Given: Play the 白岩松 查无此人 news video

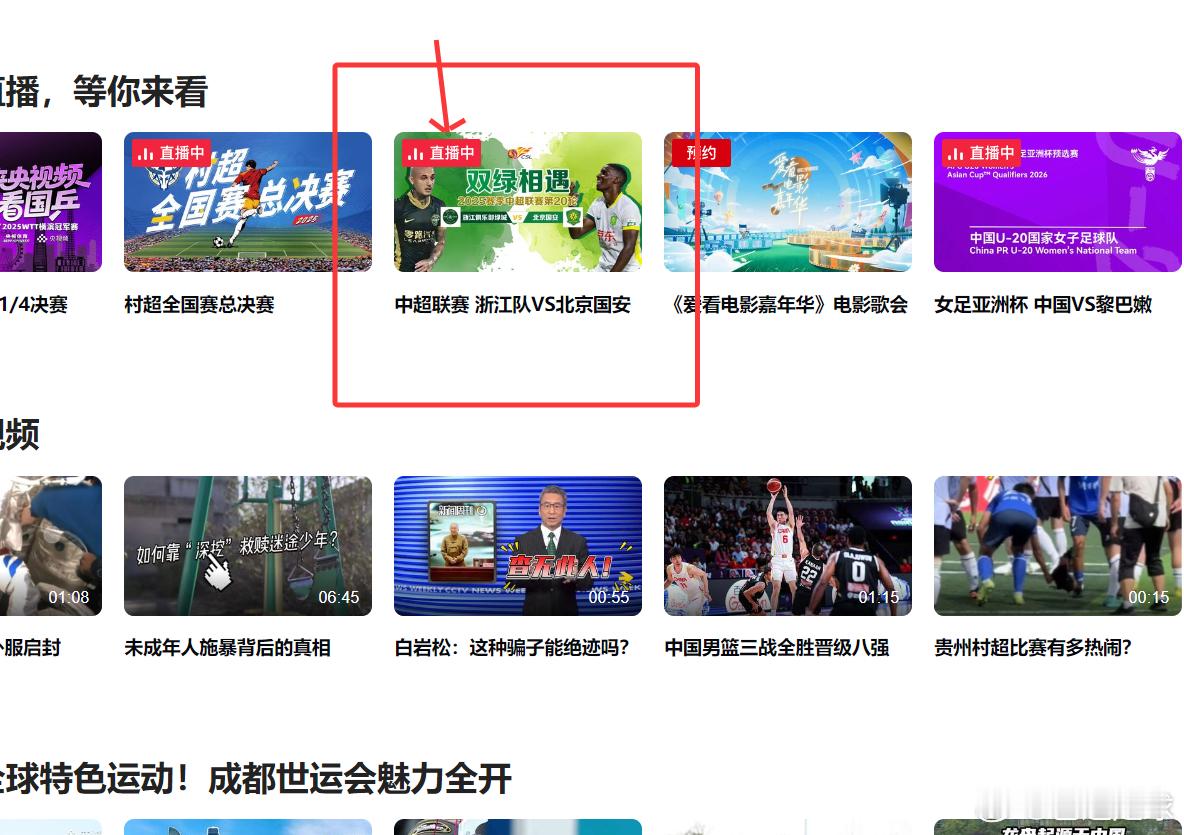Looking at the screenshot, I should tap(518, 546).
